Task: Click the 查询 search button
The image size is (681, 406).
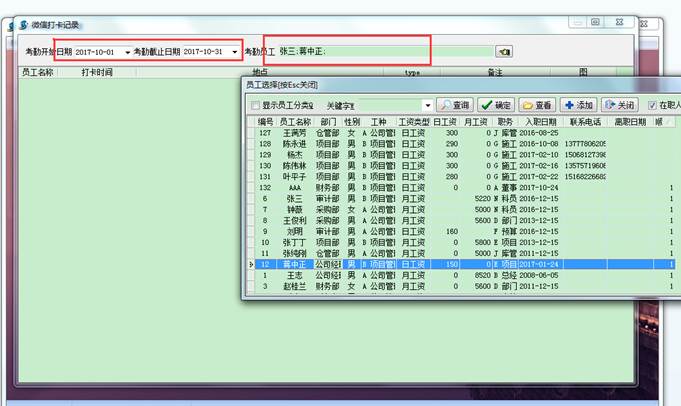Action: [x=456, y=105]
